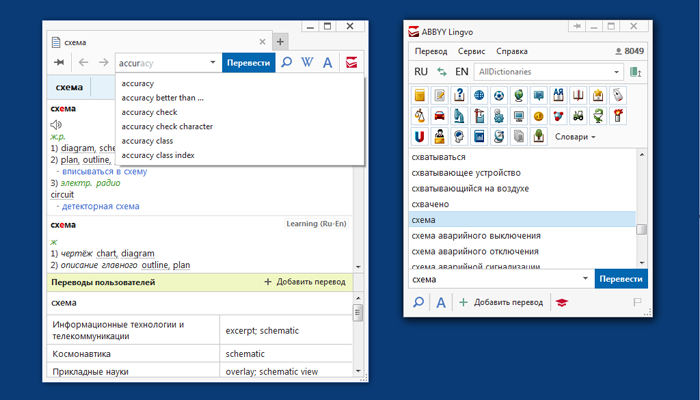The image size is (700, 400).
Task: Click Перевести button in main Lingvo window
Action: 620,278
